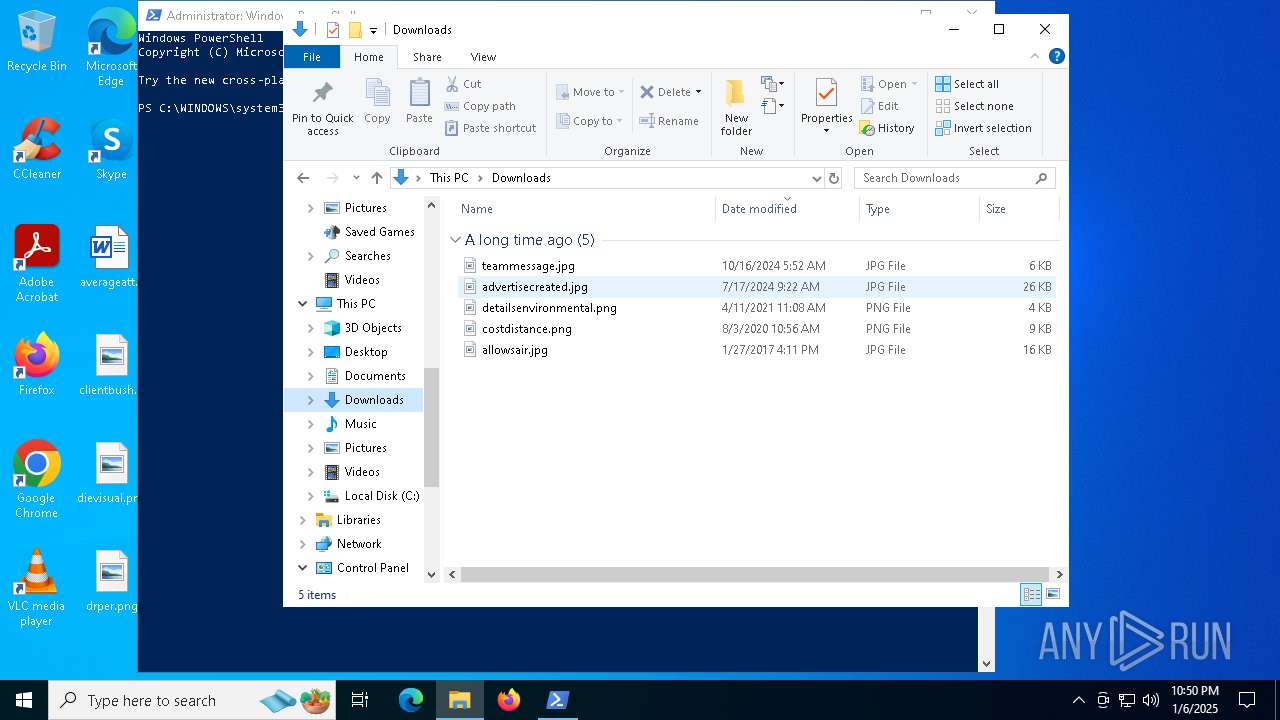The width and height of the screenshot is (1280, 720).
Task: Expand Network tree node
Action: coord(303,544)
